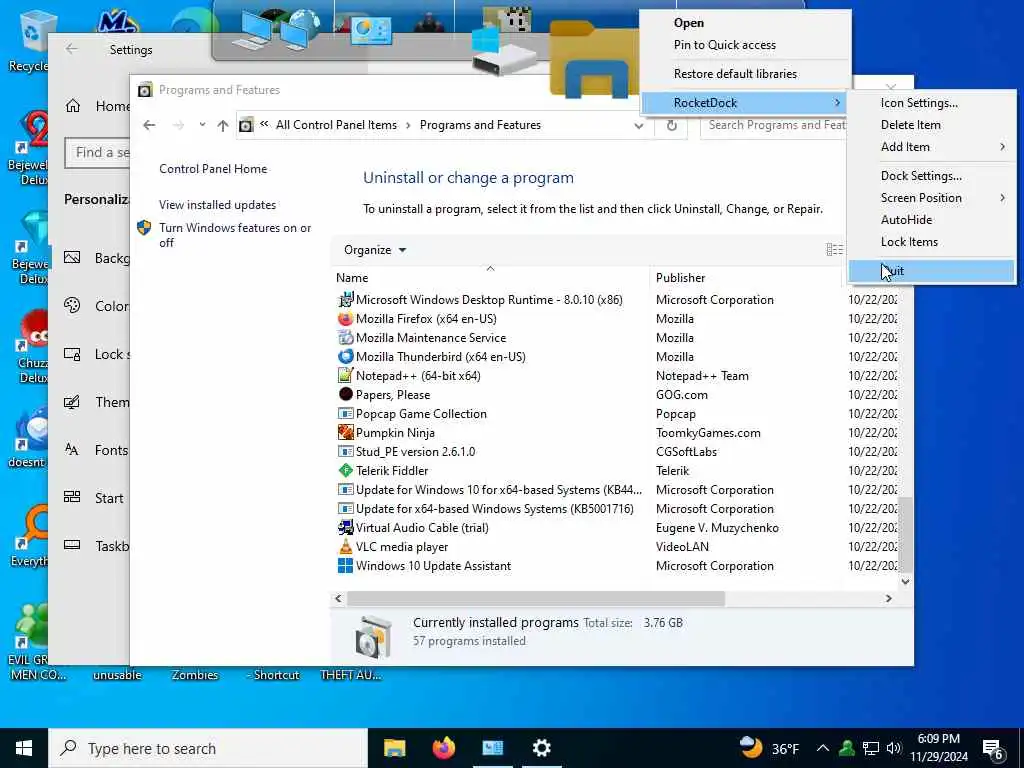Click the Search Programs and Features box
The height and width of the screenshot is (768, 1024).
coord(773,125)
